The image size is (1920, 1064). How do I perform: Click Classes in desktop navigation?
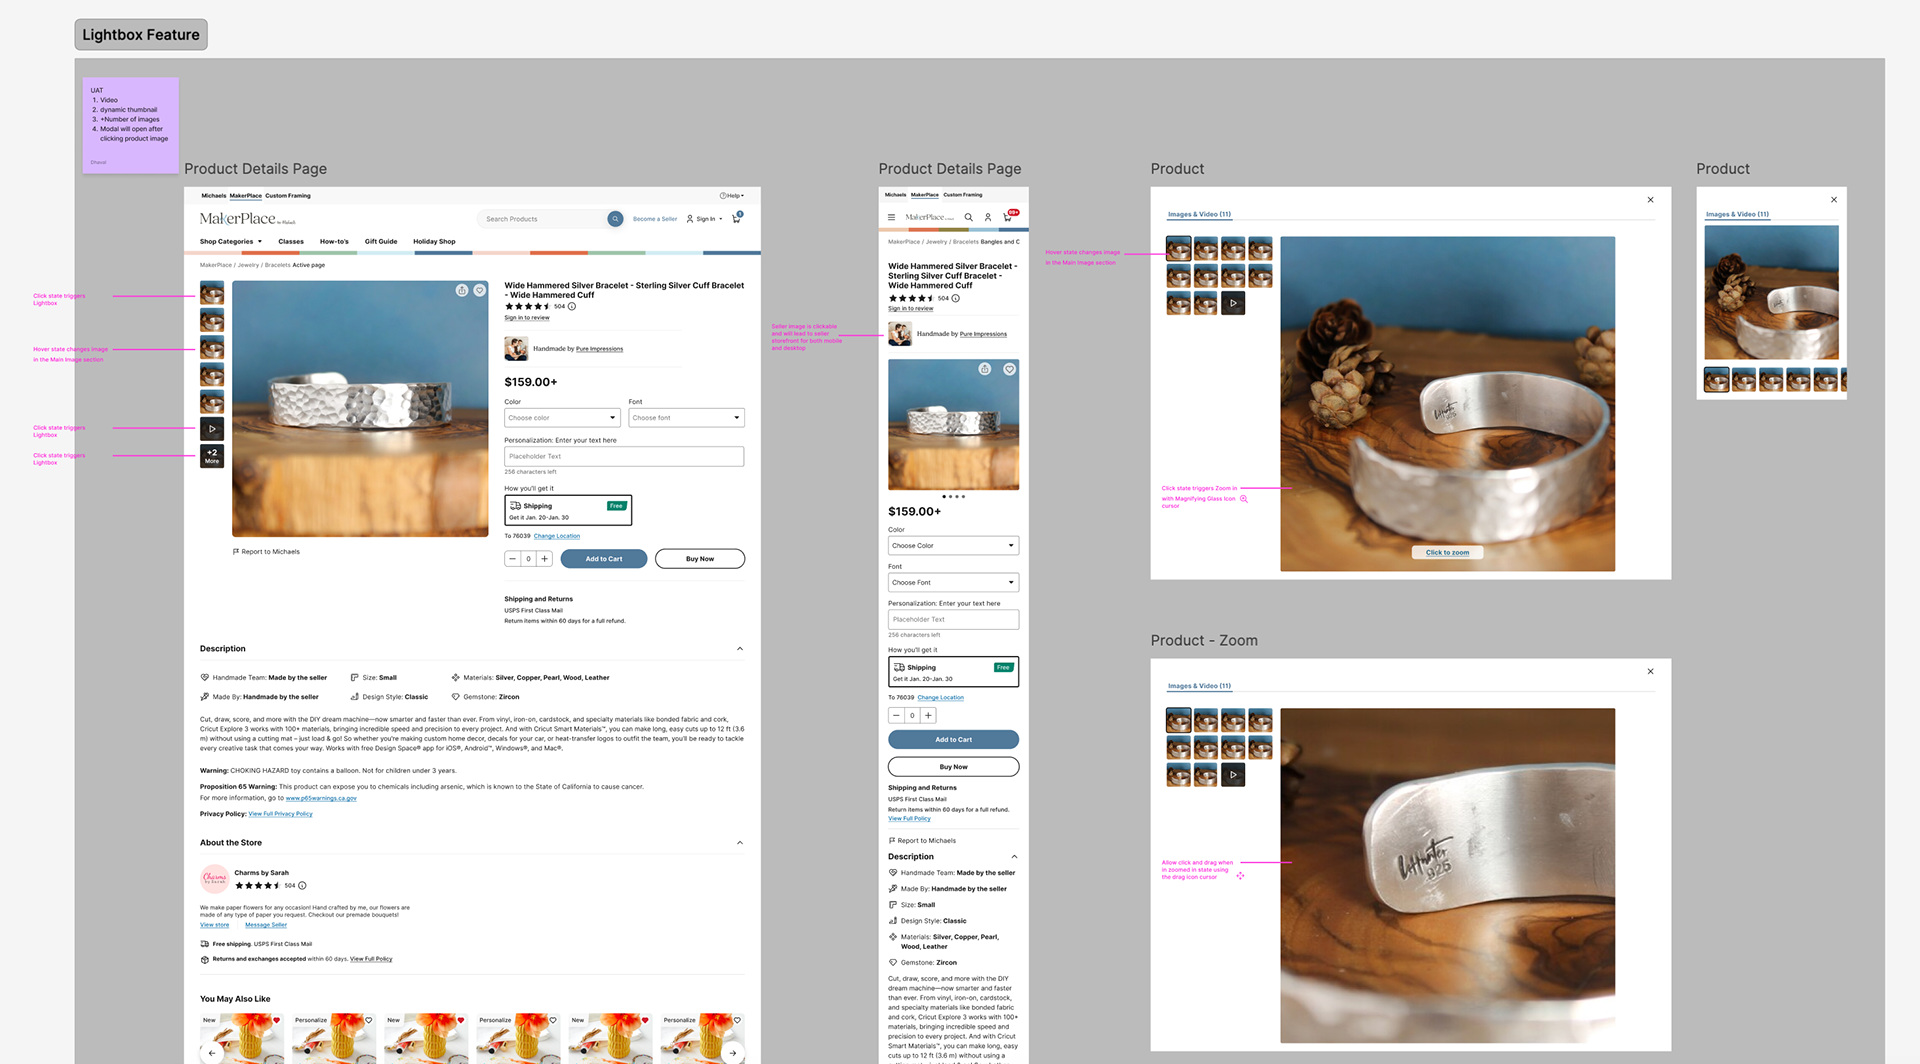(291, 242)
